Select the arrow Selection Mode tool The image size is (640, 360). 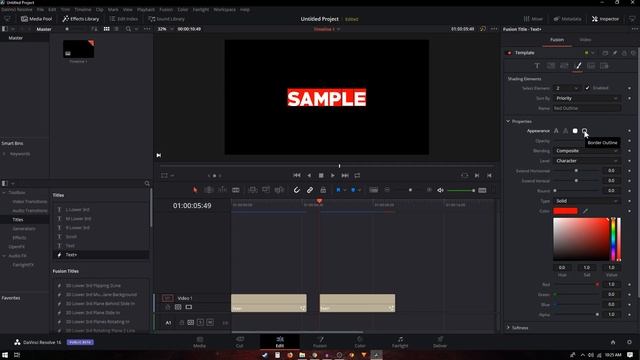click(195, 190)
